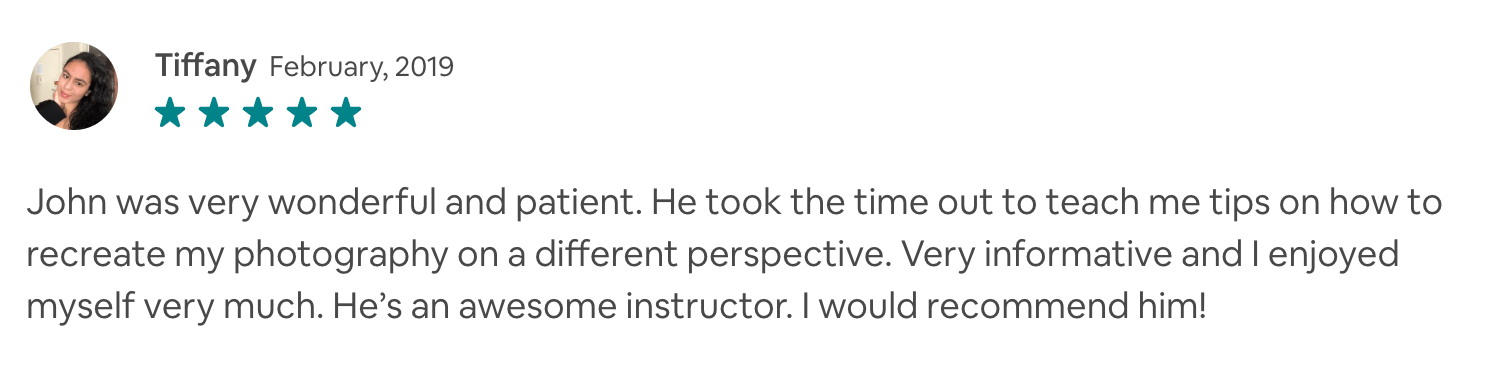This screenshot has height=372, width=1490.
Task: Click the February, 2019 review date
Action: click(x=362, y=67)
